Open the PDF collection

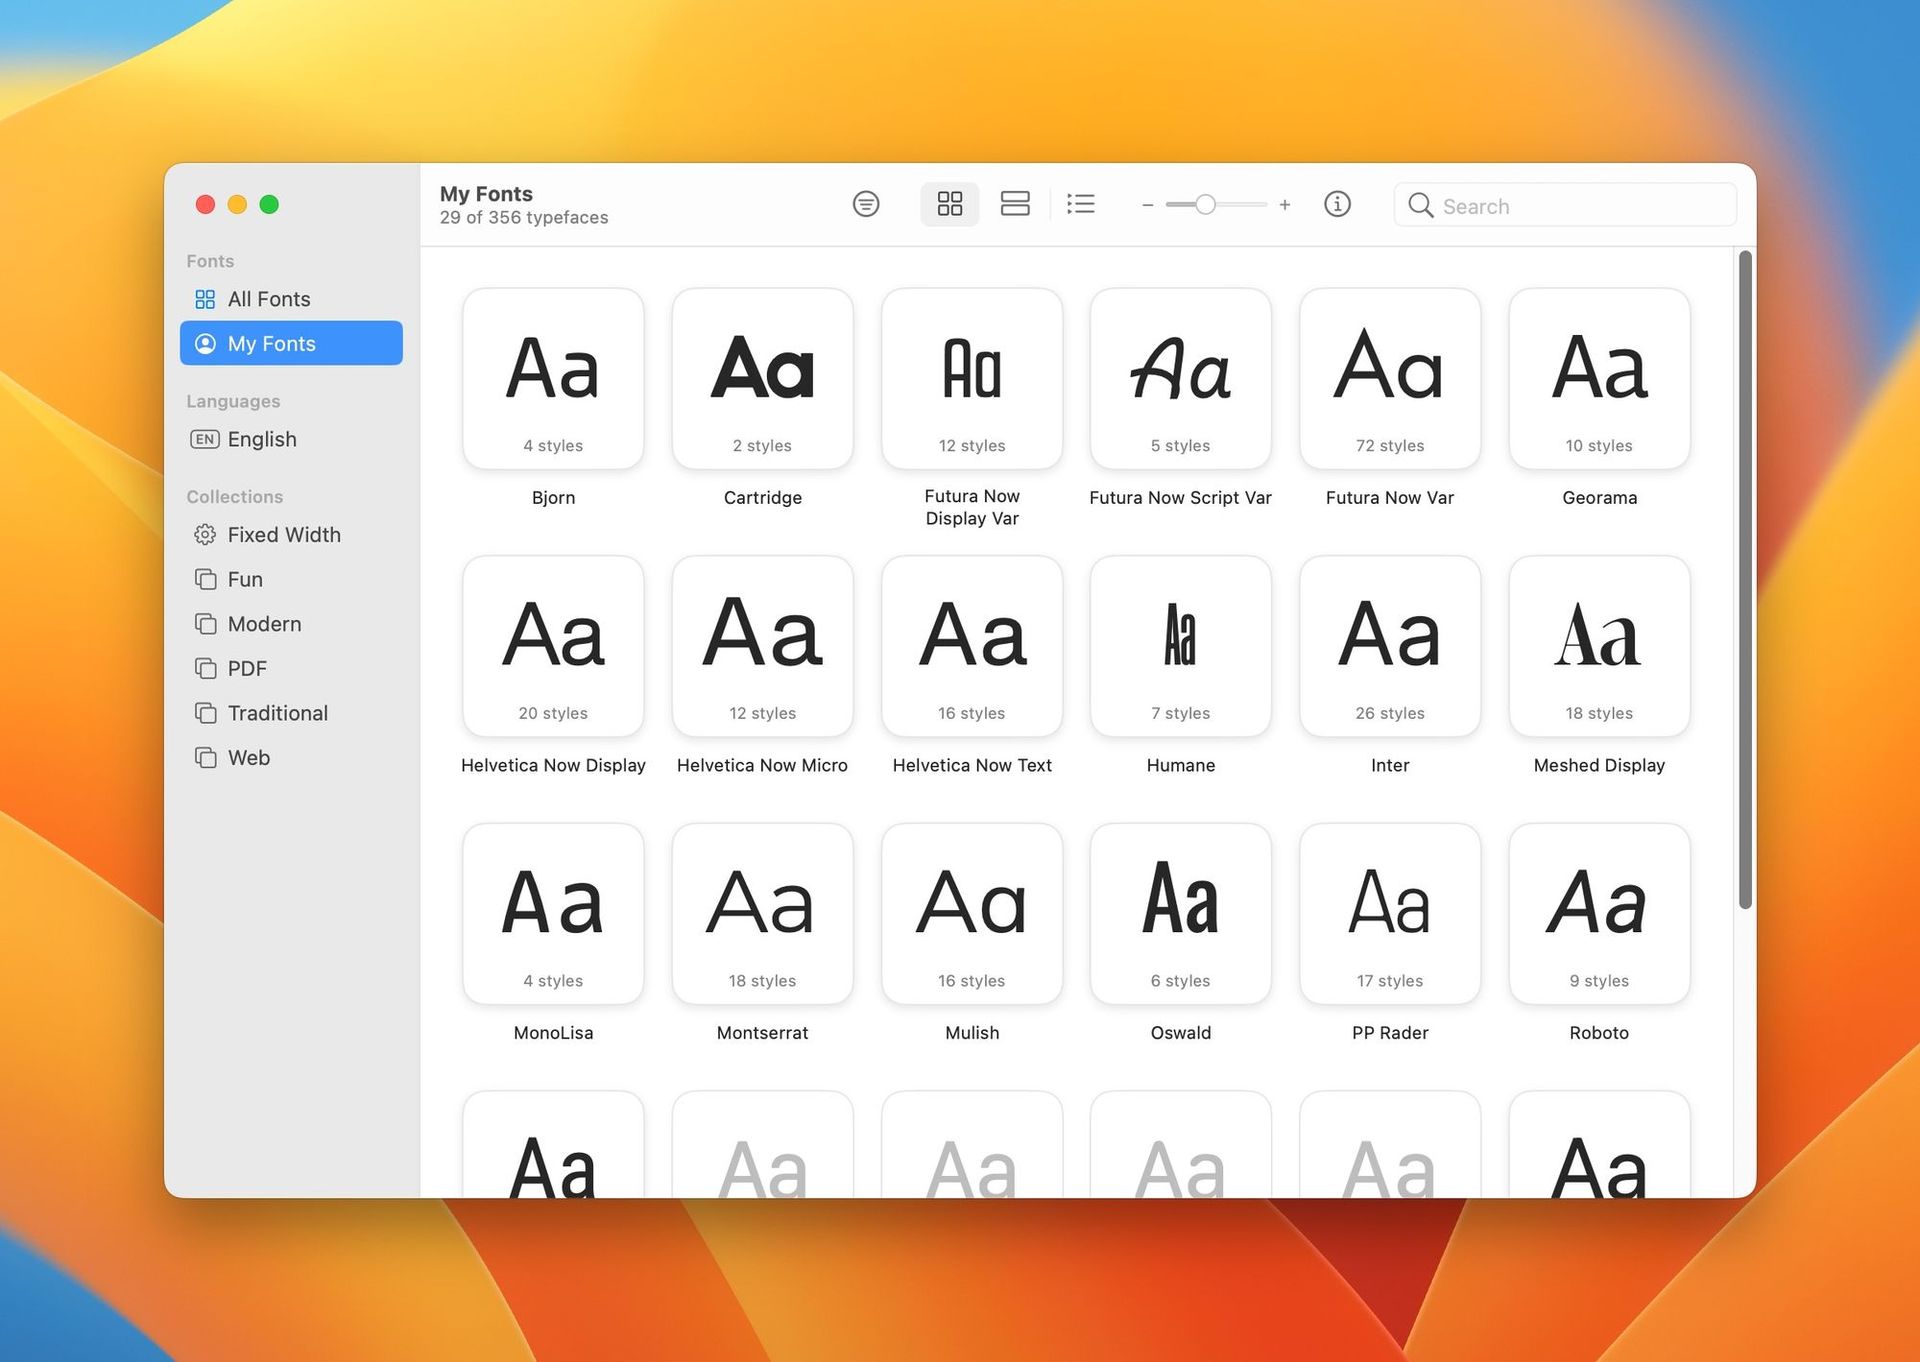coord(291,668)
